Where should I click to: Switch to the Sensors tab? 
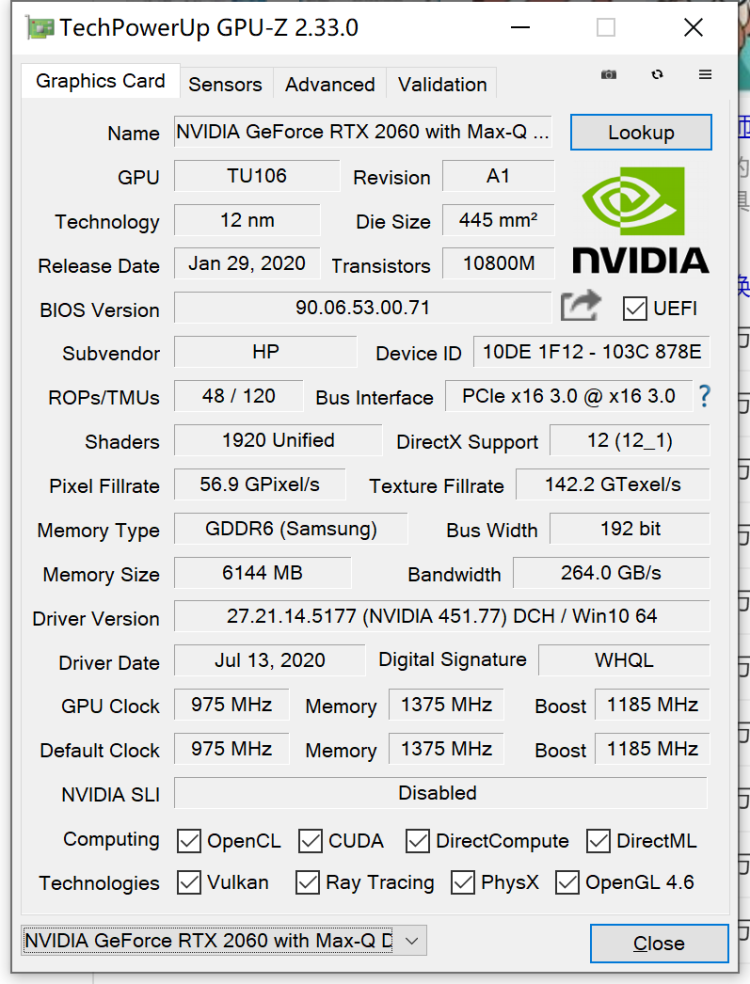pos(225,84)
